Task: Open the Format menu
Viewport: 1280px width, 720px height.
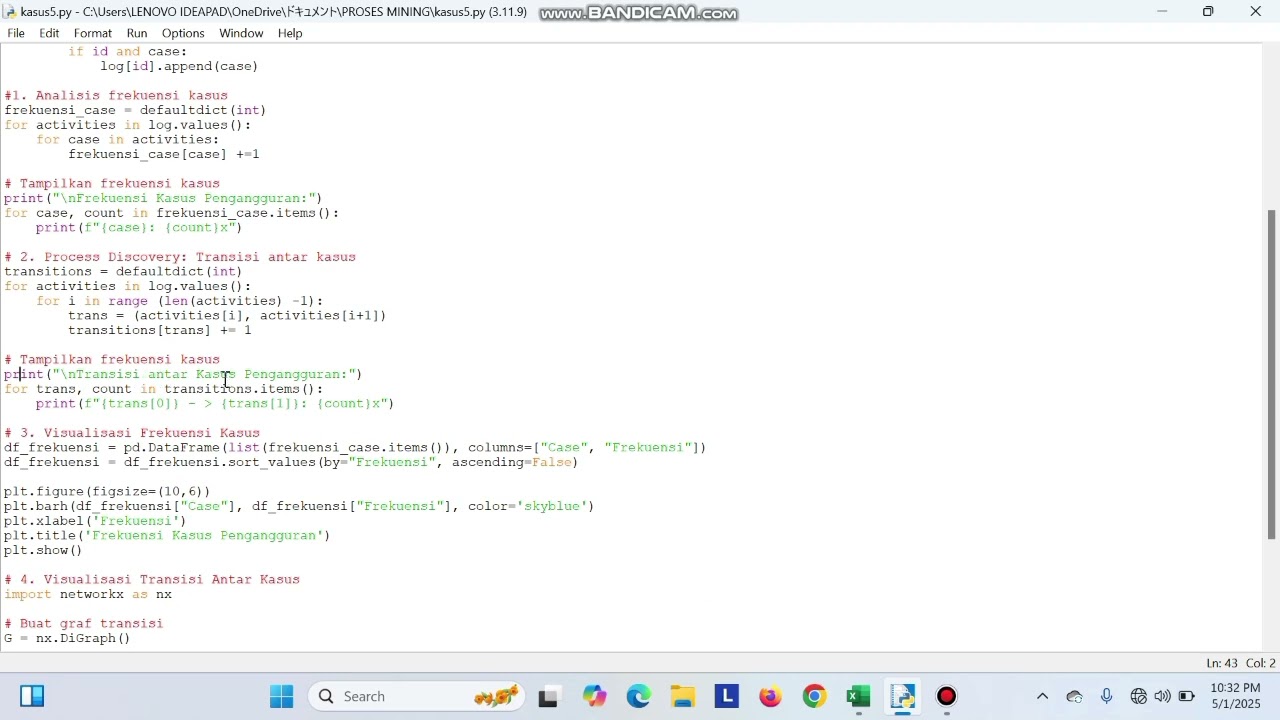Action: coord(93,33)
